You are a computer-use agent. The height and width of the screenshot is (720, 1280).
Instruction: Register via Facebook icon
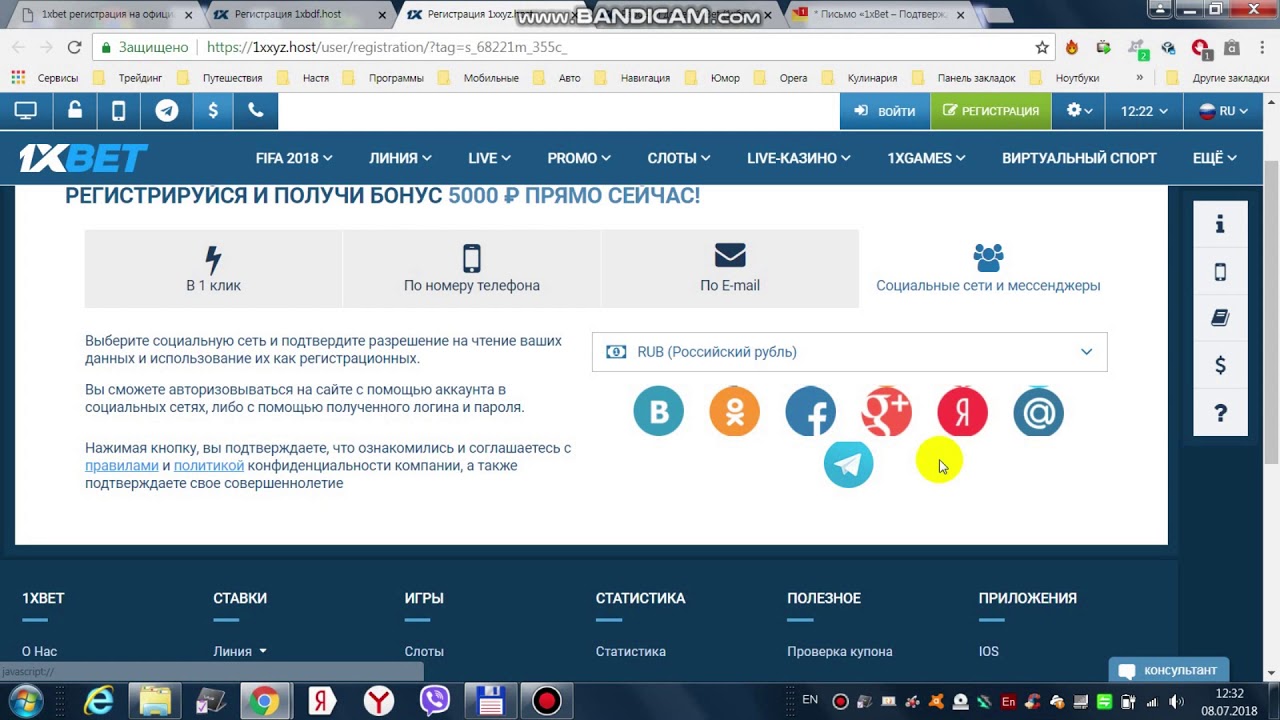point(811,411)
